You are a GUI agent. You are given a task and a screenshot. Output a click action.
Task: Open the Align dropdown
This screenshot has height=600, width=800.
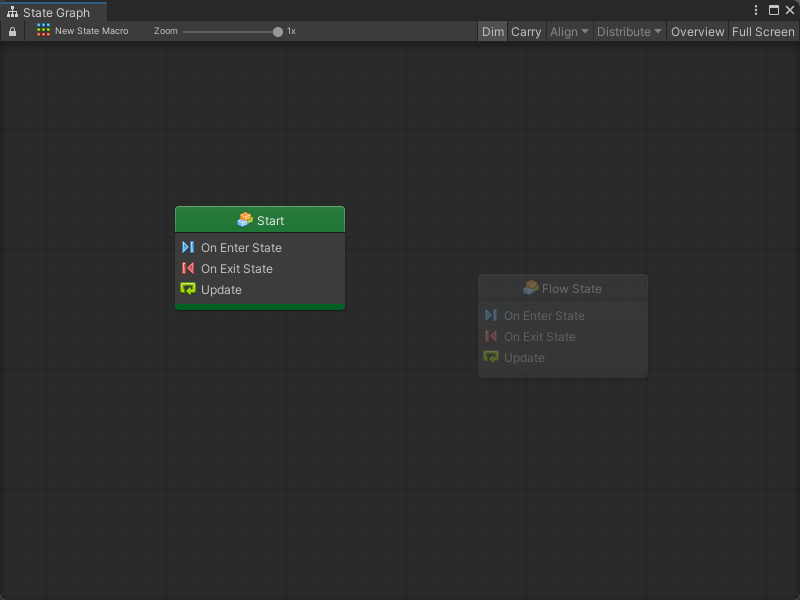(x=569, y=32)
